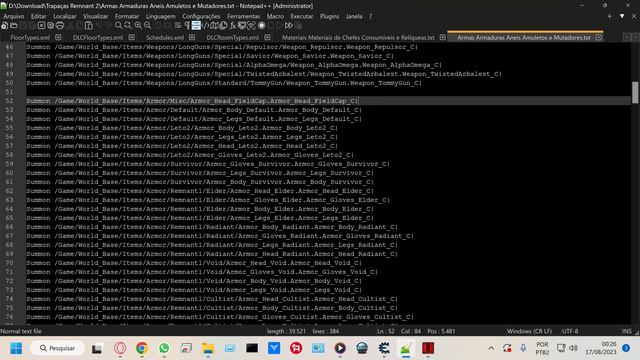Open the Plugins menu

pyautogui.click(x=329, y=16)
